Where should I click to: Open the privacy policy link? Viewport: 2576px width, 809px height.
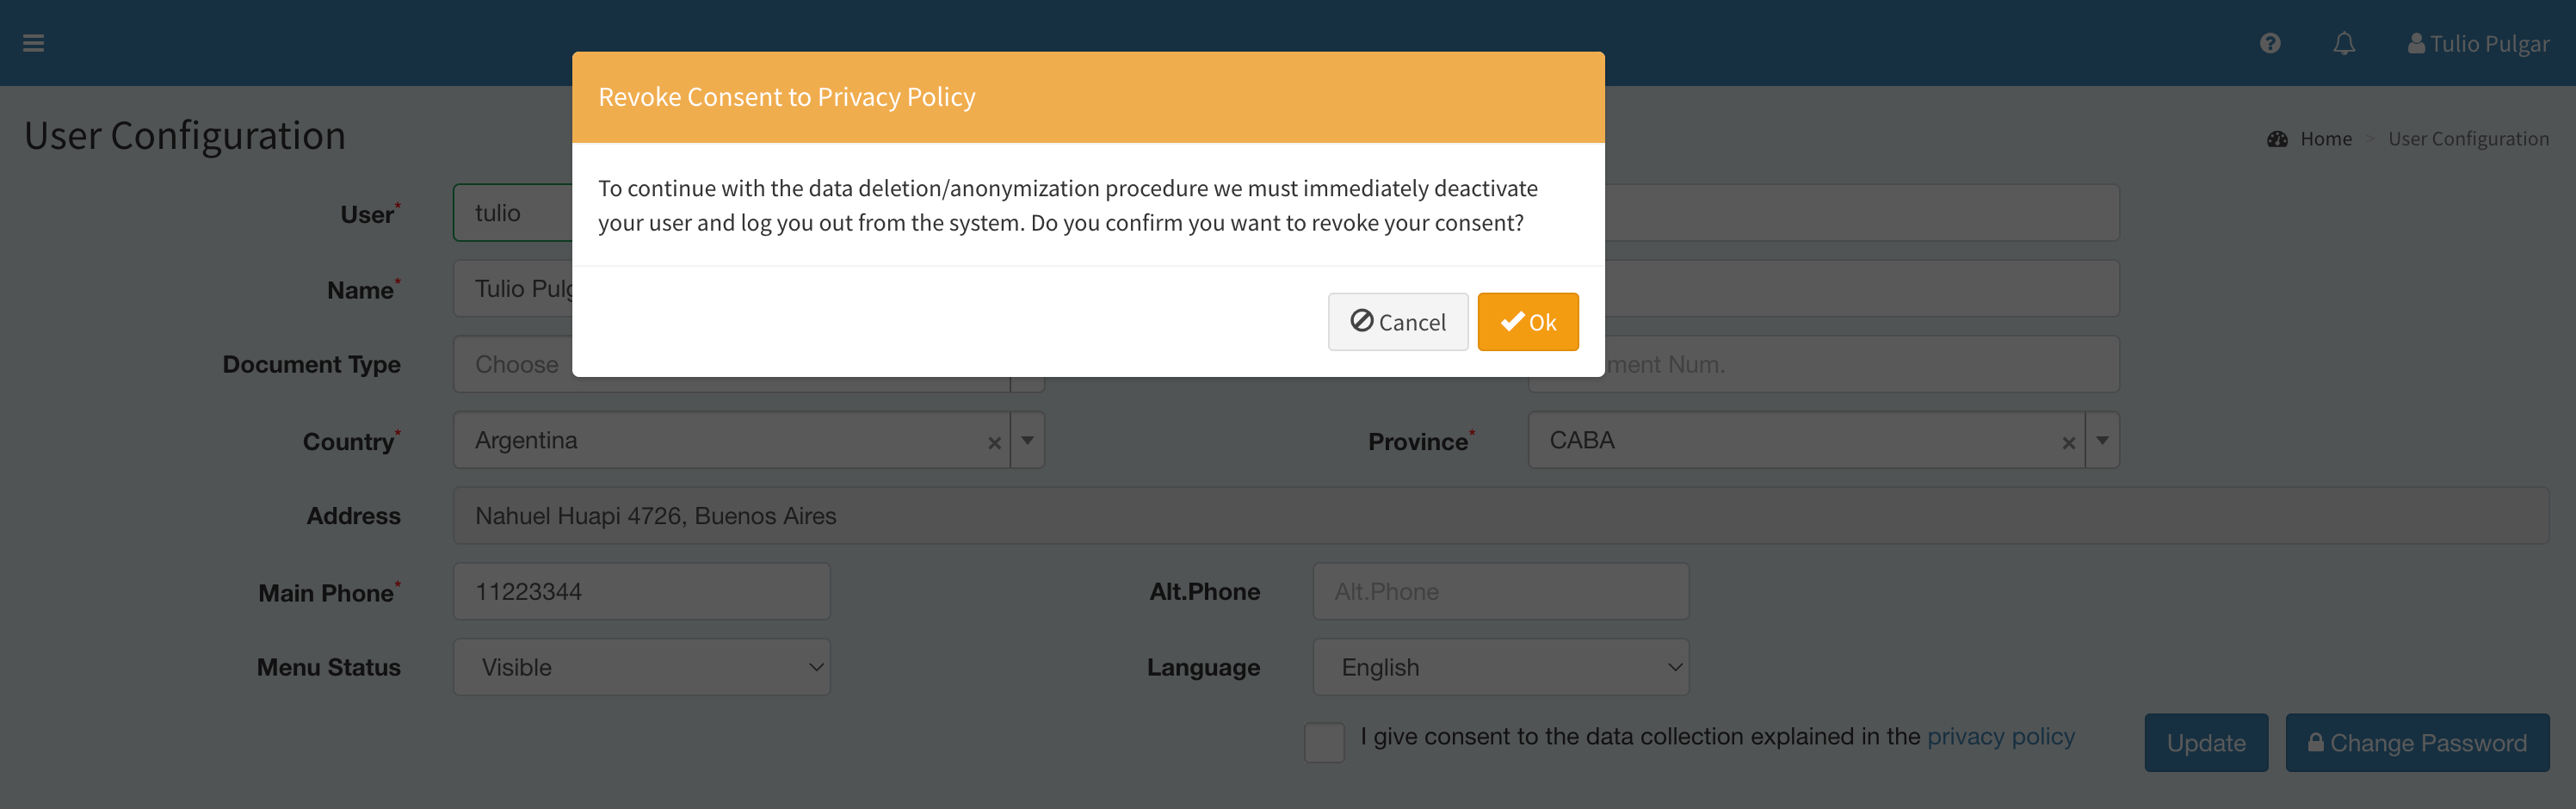point(2000,736)
